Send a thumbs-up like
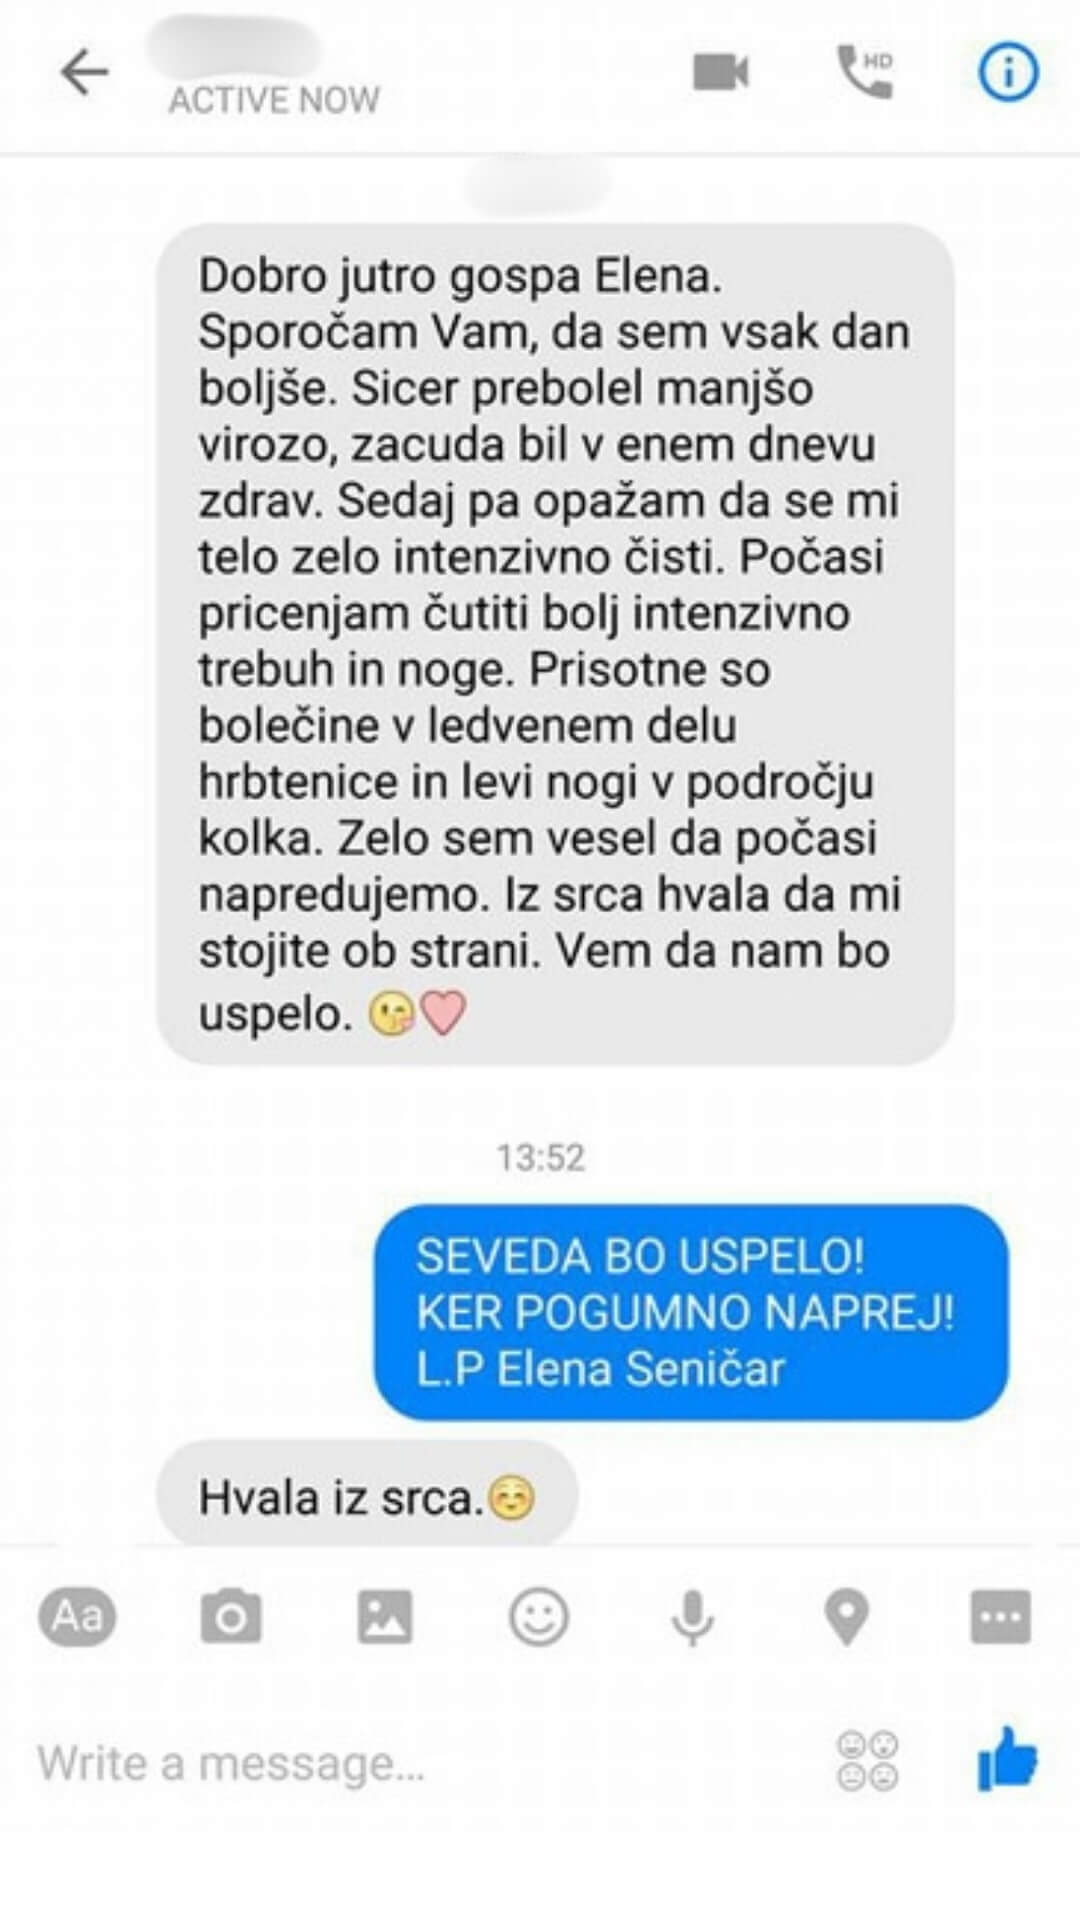This screenshot has width=1080, height=1920. pos(1007,1758)
